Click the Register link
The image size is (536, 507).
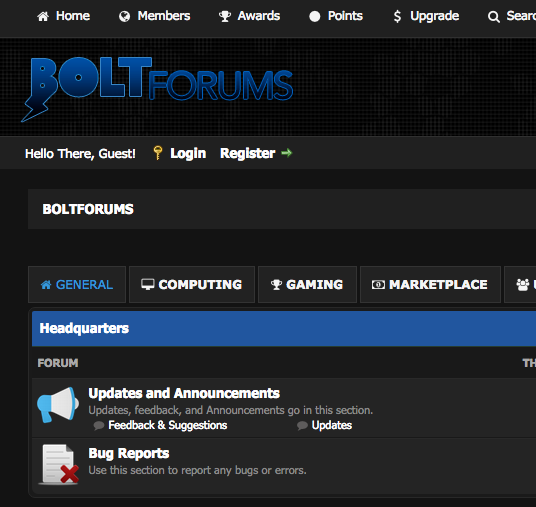click(x=247, y=154)
